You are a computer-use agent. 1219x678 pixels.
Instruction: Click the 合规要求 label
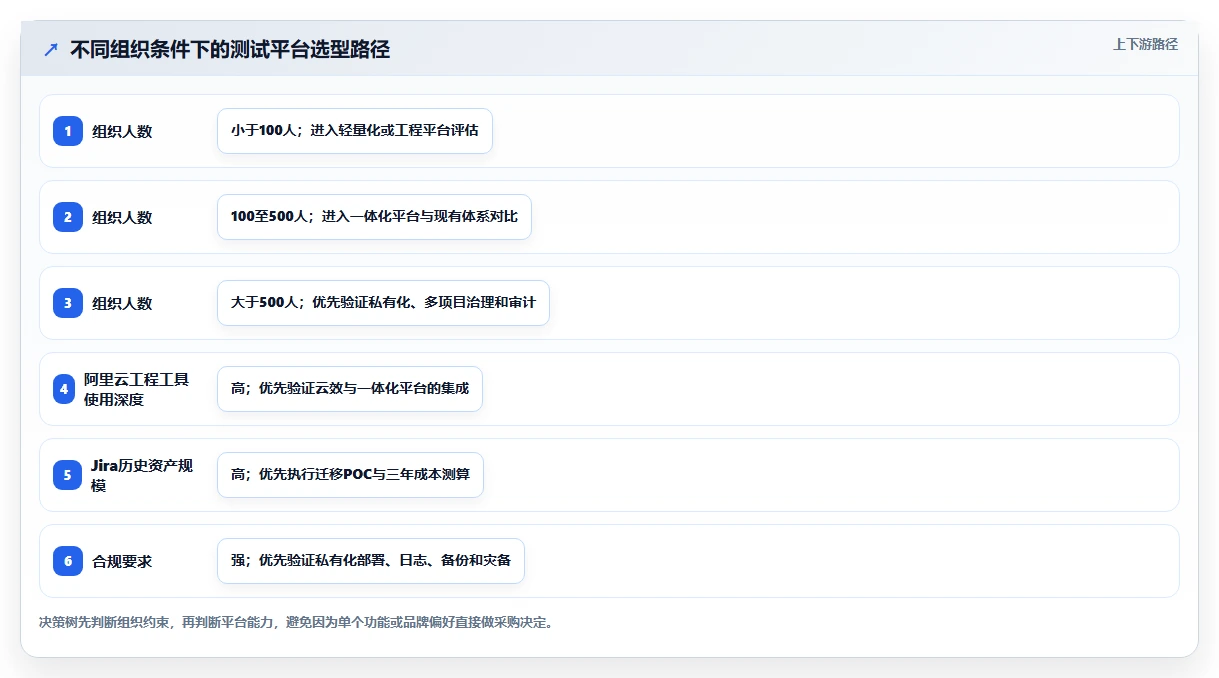point(122,561)
